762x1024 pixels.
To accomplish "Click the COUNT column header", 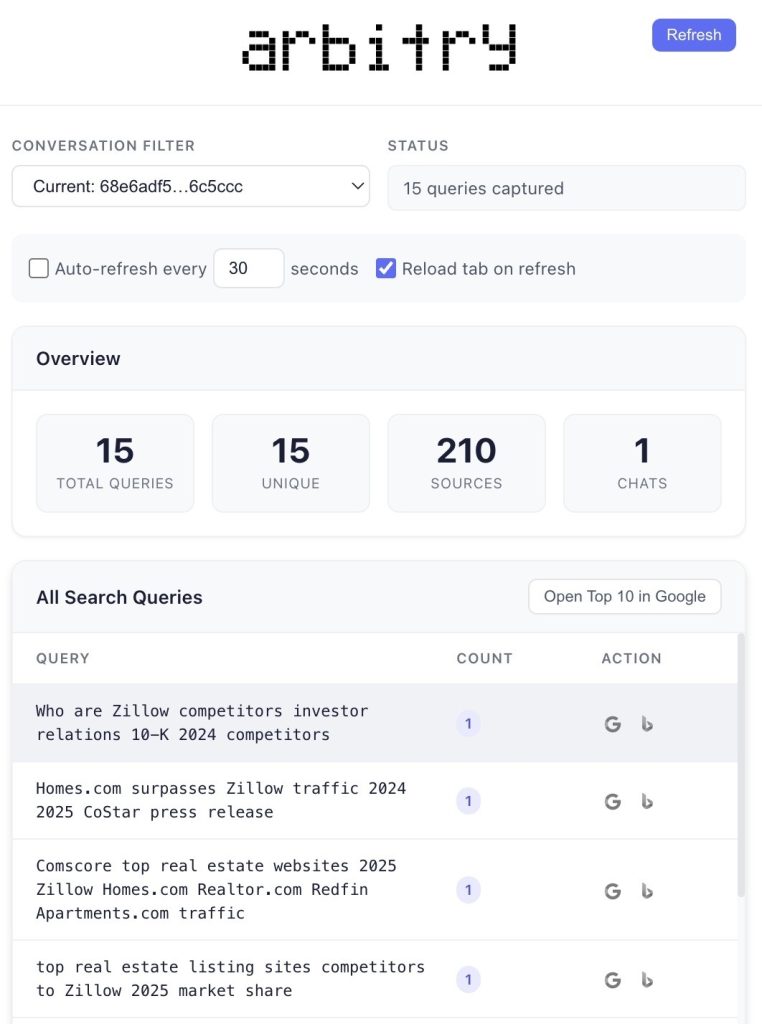I will [x=484, y=658].
